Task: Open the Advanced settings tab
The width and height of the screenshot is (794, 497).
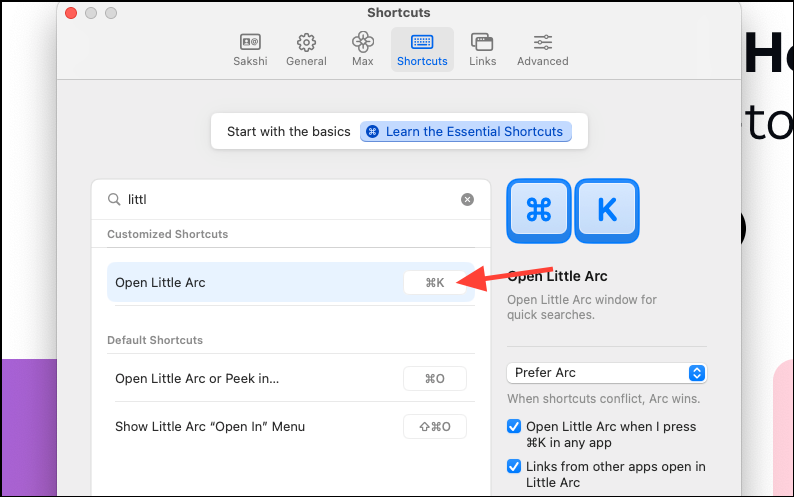Action: coord(542,50)
